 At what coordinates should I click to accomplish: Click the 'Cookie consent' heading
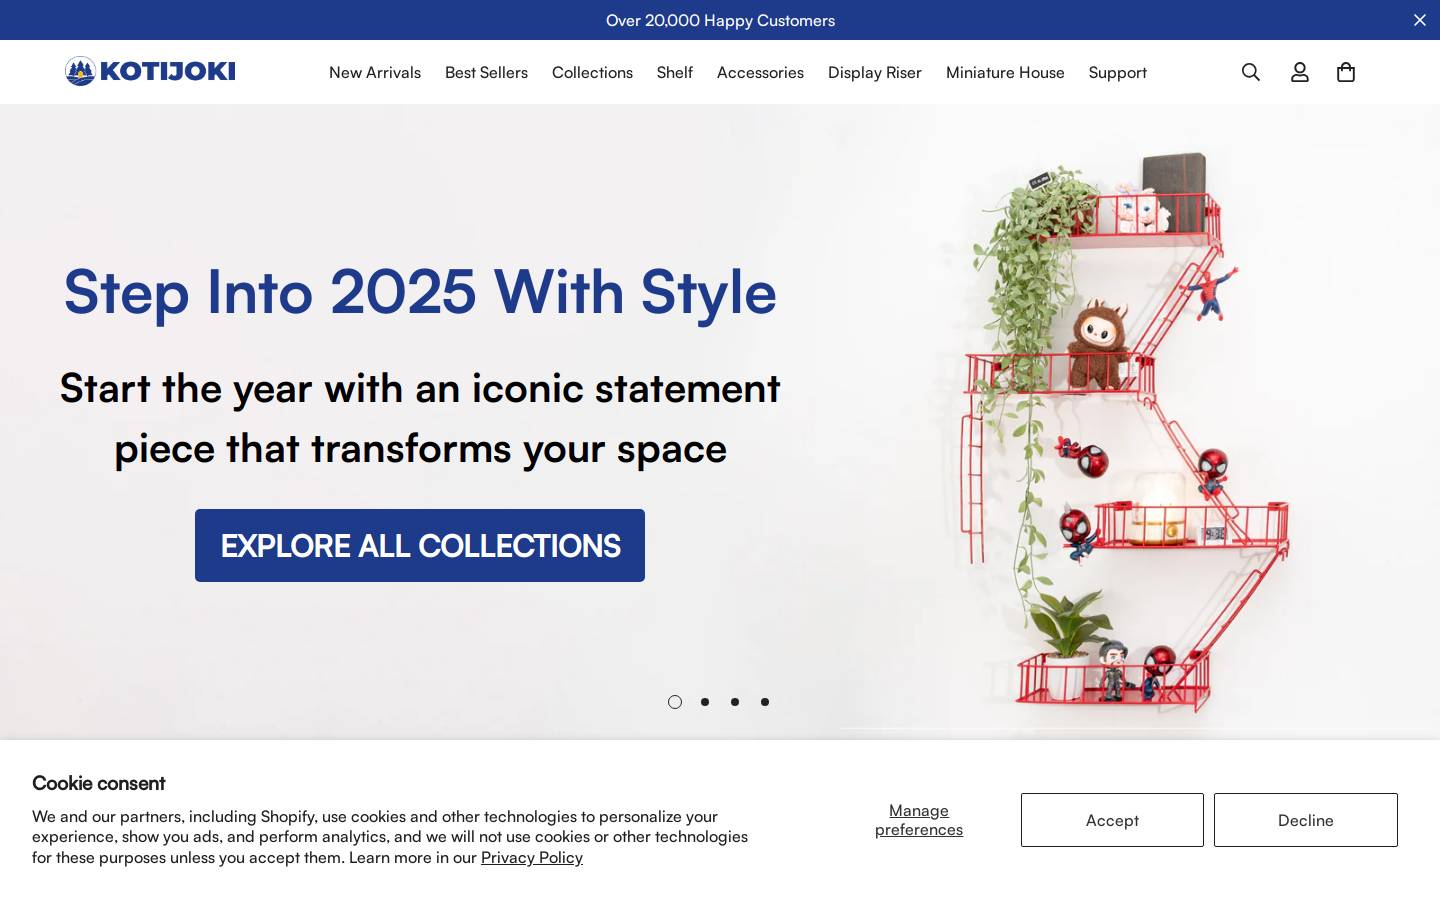pyautogui.click(x=99, y=783)
